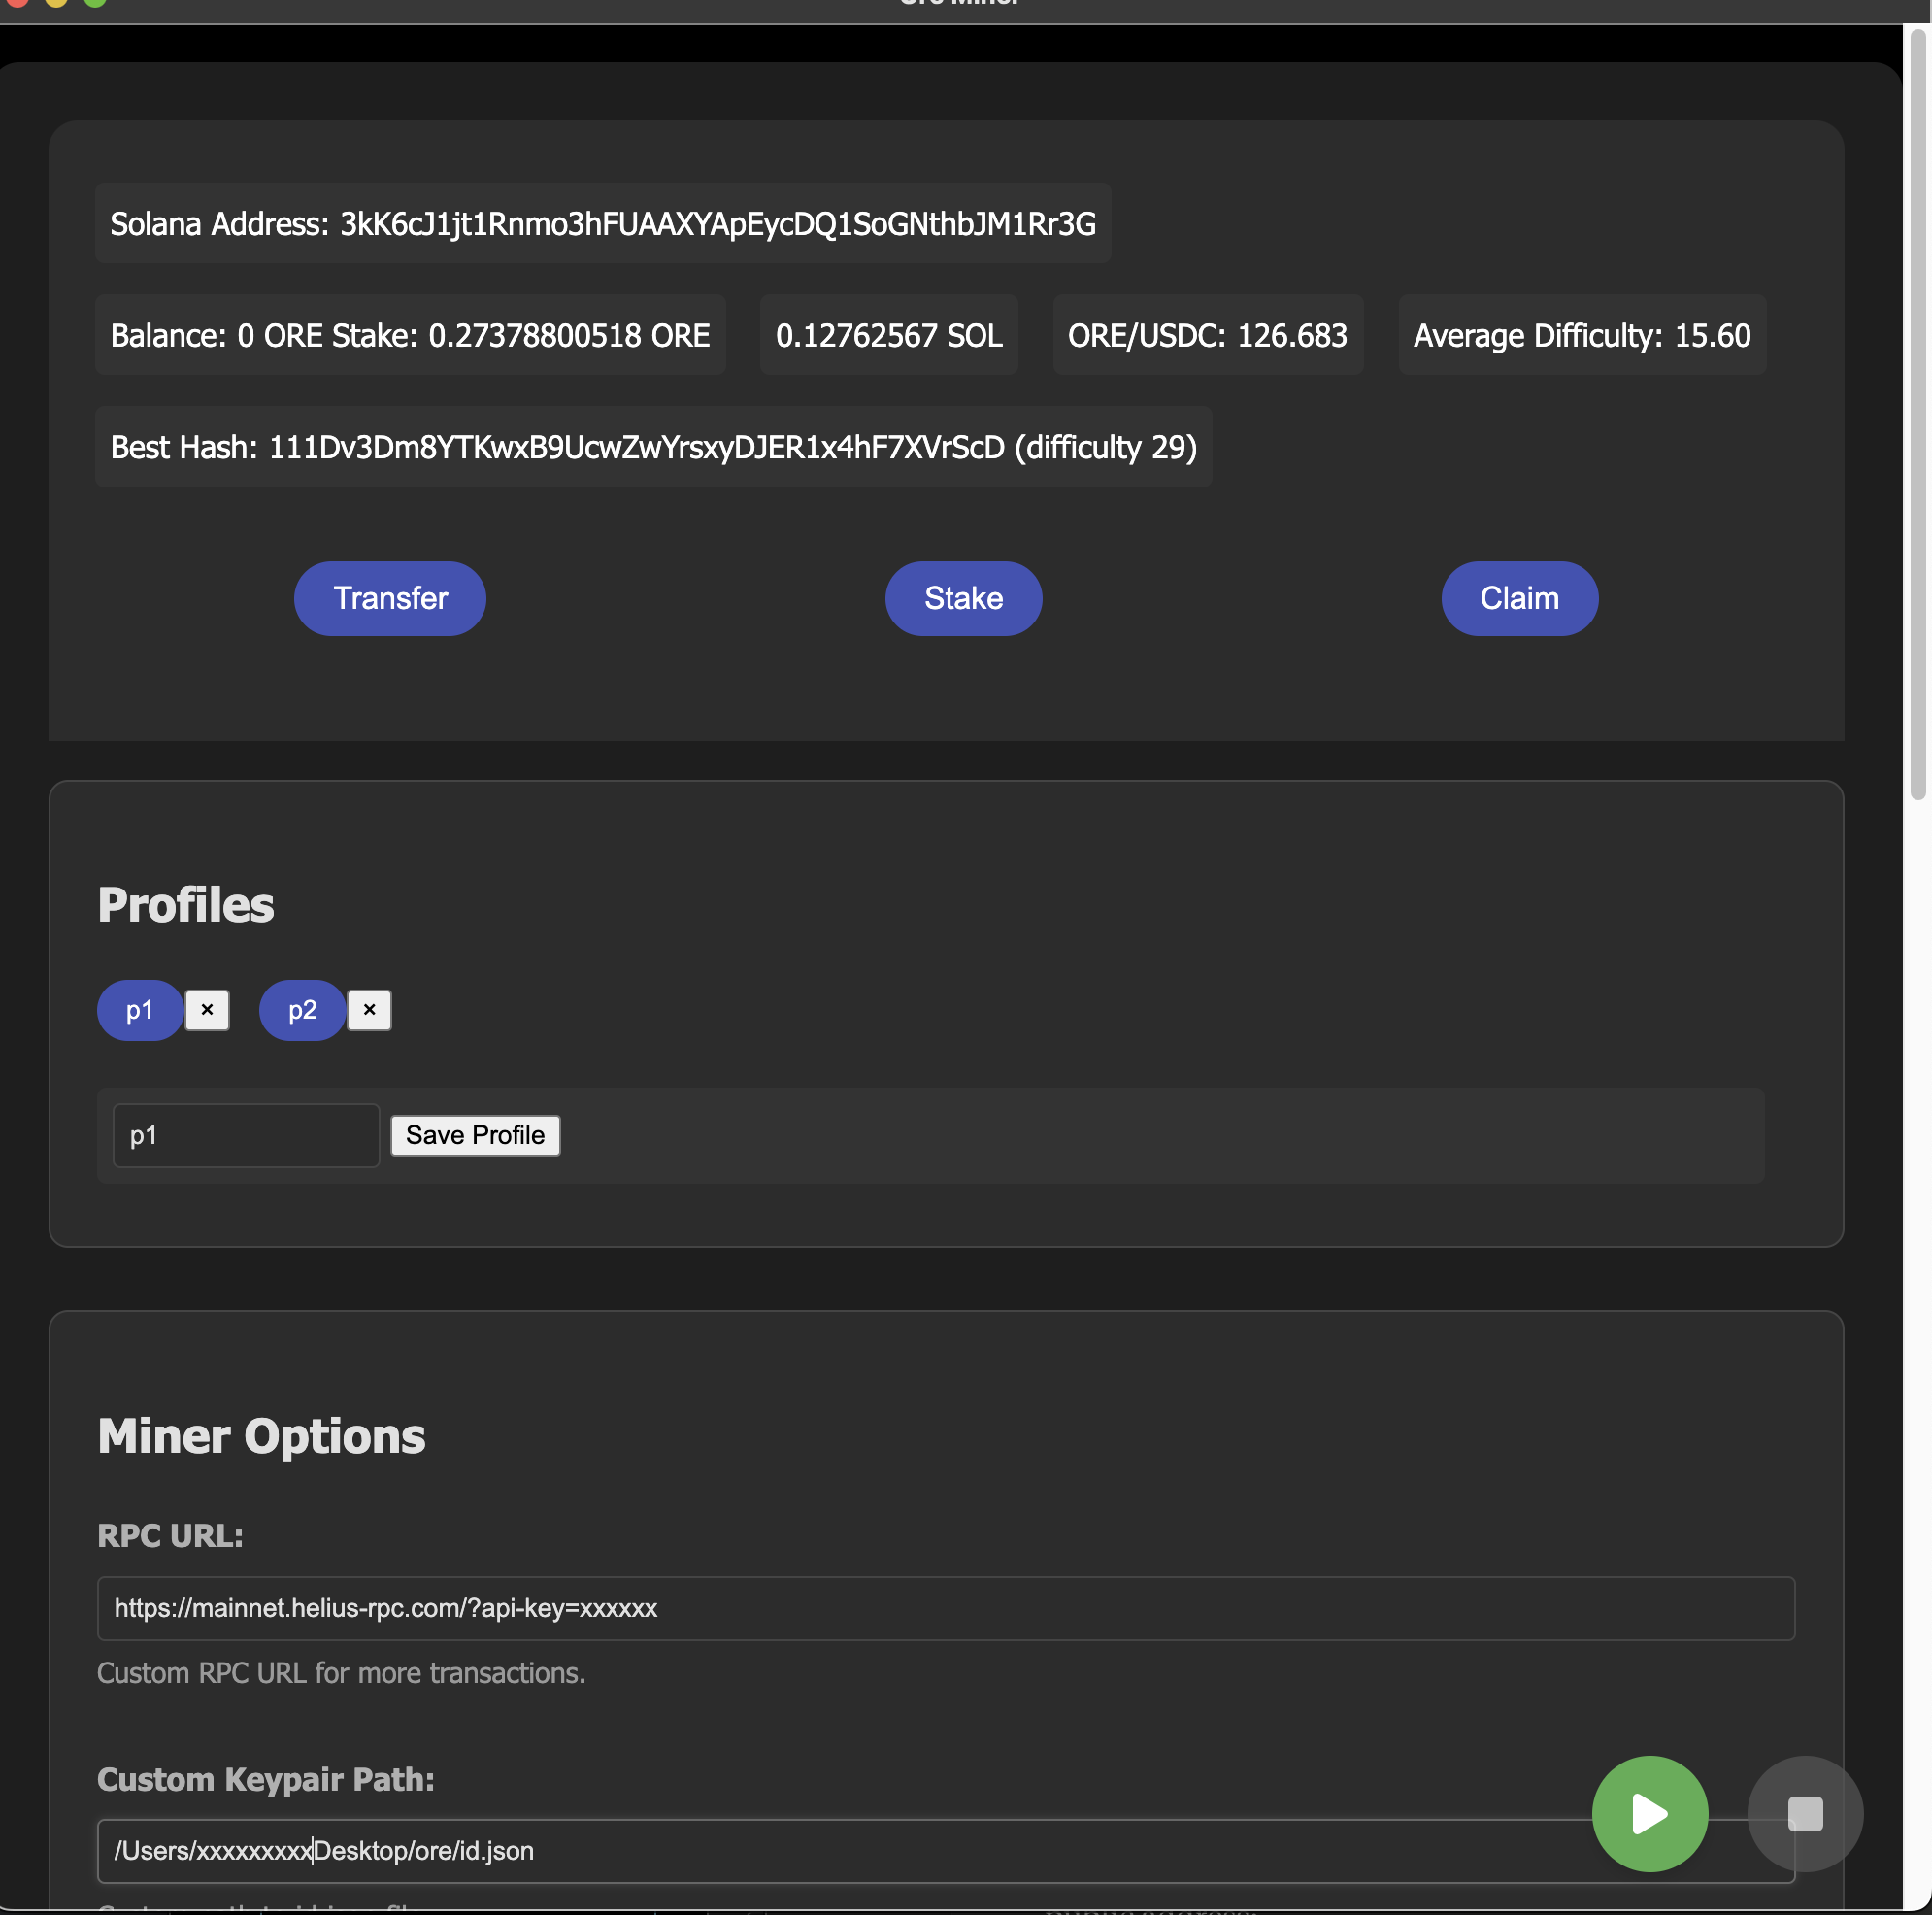Viewport: 1932px width, 1915px height.
Task: Click the Custom Keypair Path field
Action: pyautogui.click(x=800, y=1851)
